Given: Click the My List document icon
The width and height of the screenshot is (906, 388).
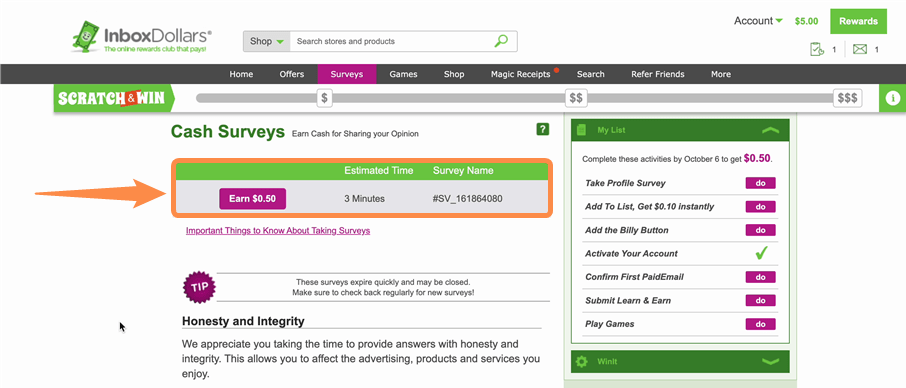Looking at the screenshot, I should (582, 130).
